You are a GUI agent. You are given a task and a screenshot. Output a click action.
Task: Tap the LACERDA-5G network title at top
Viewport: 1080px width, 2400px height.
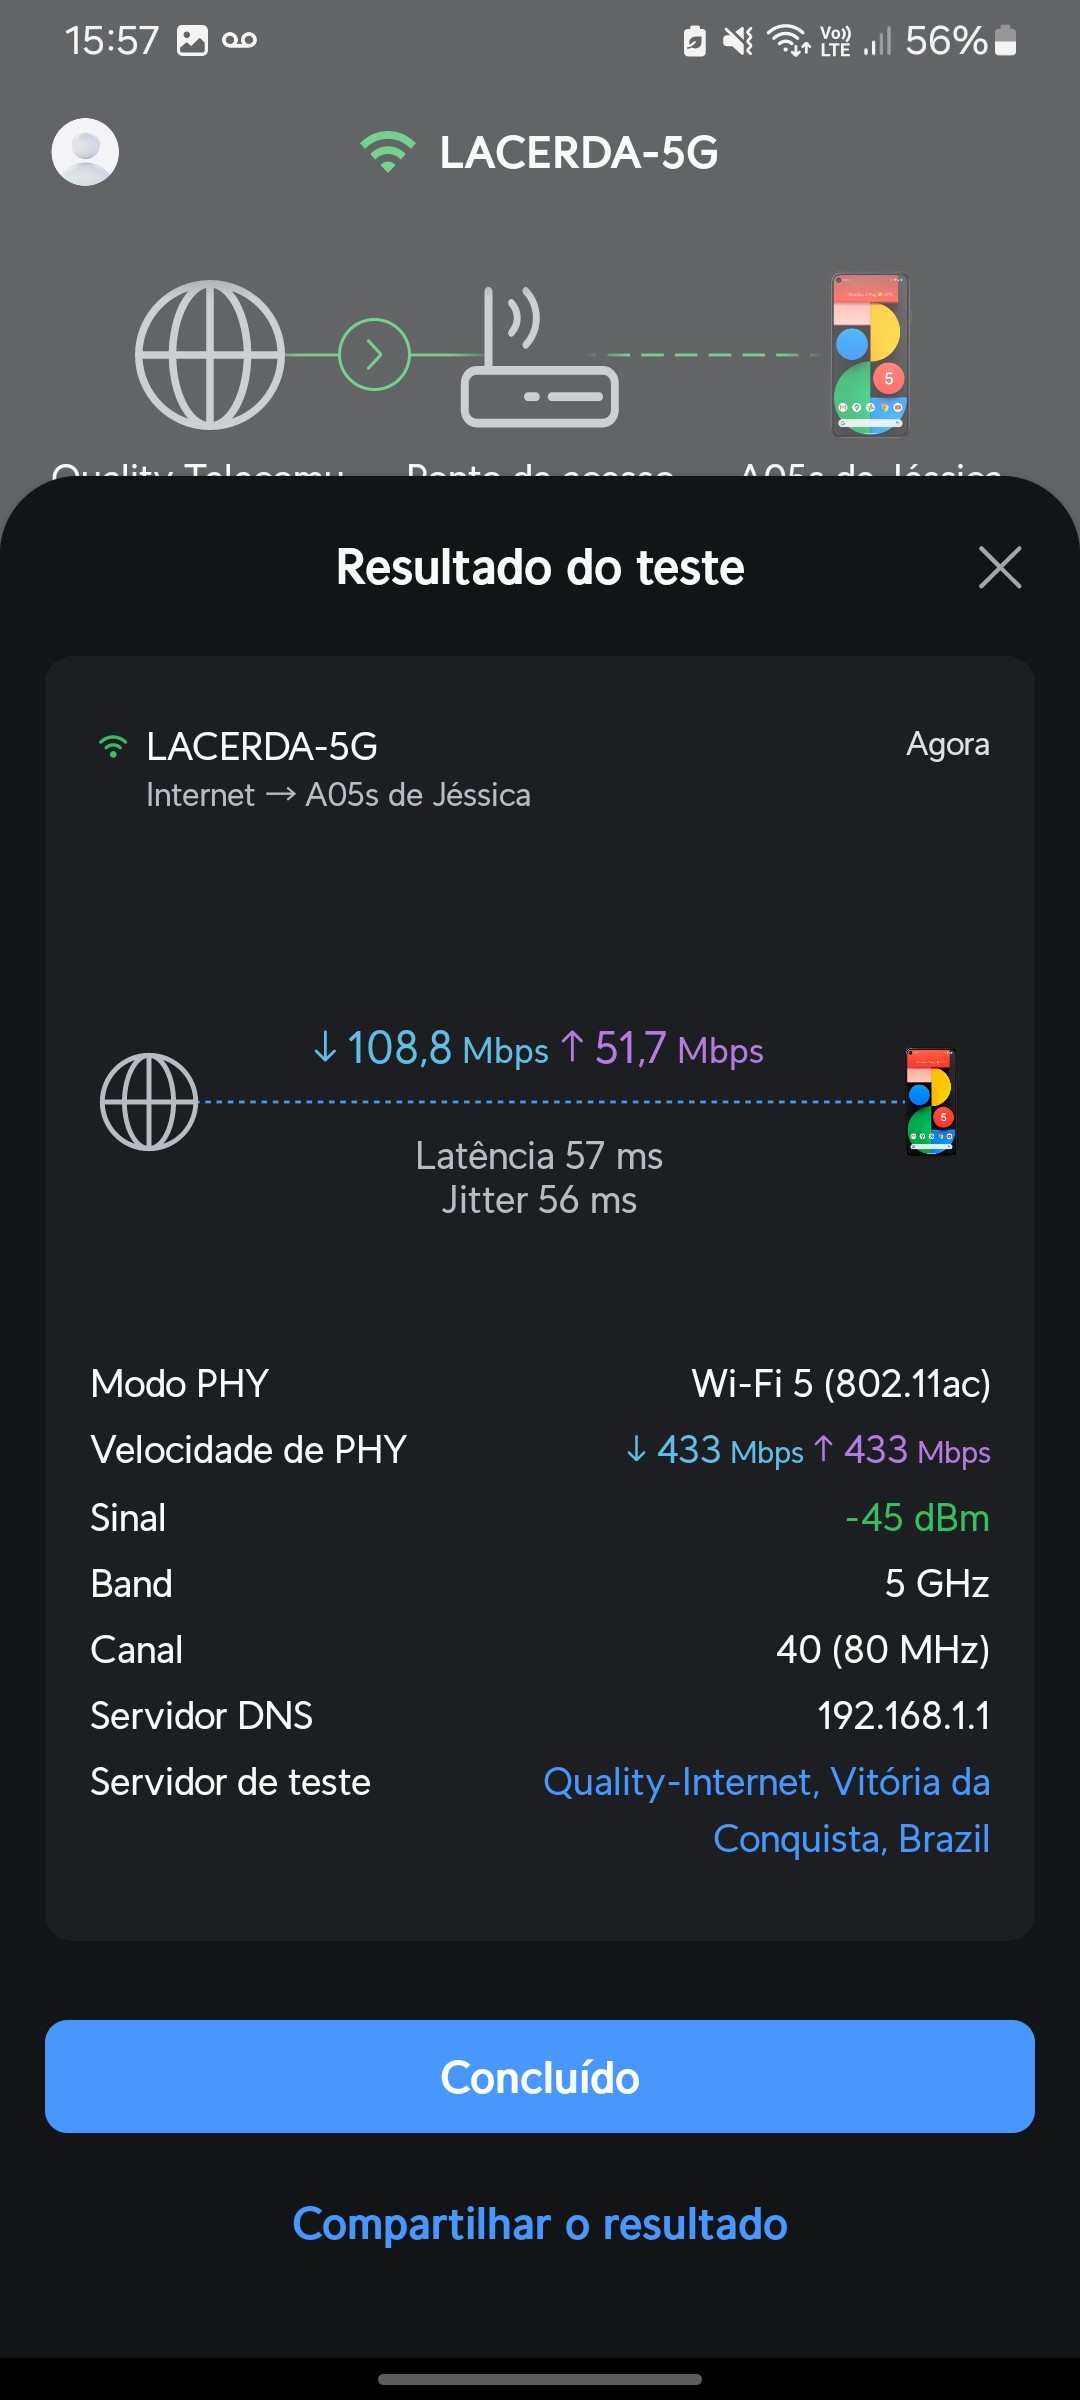[x=579, y=152]
